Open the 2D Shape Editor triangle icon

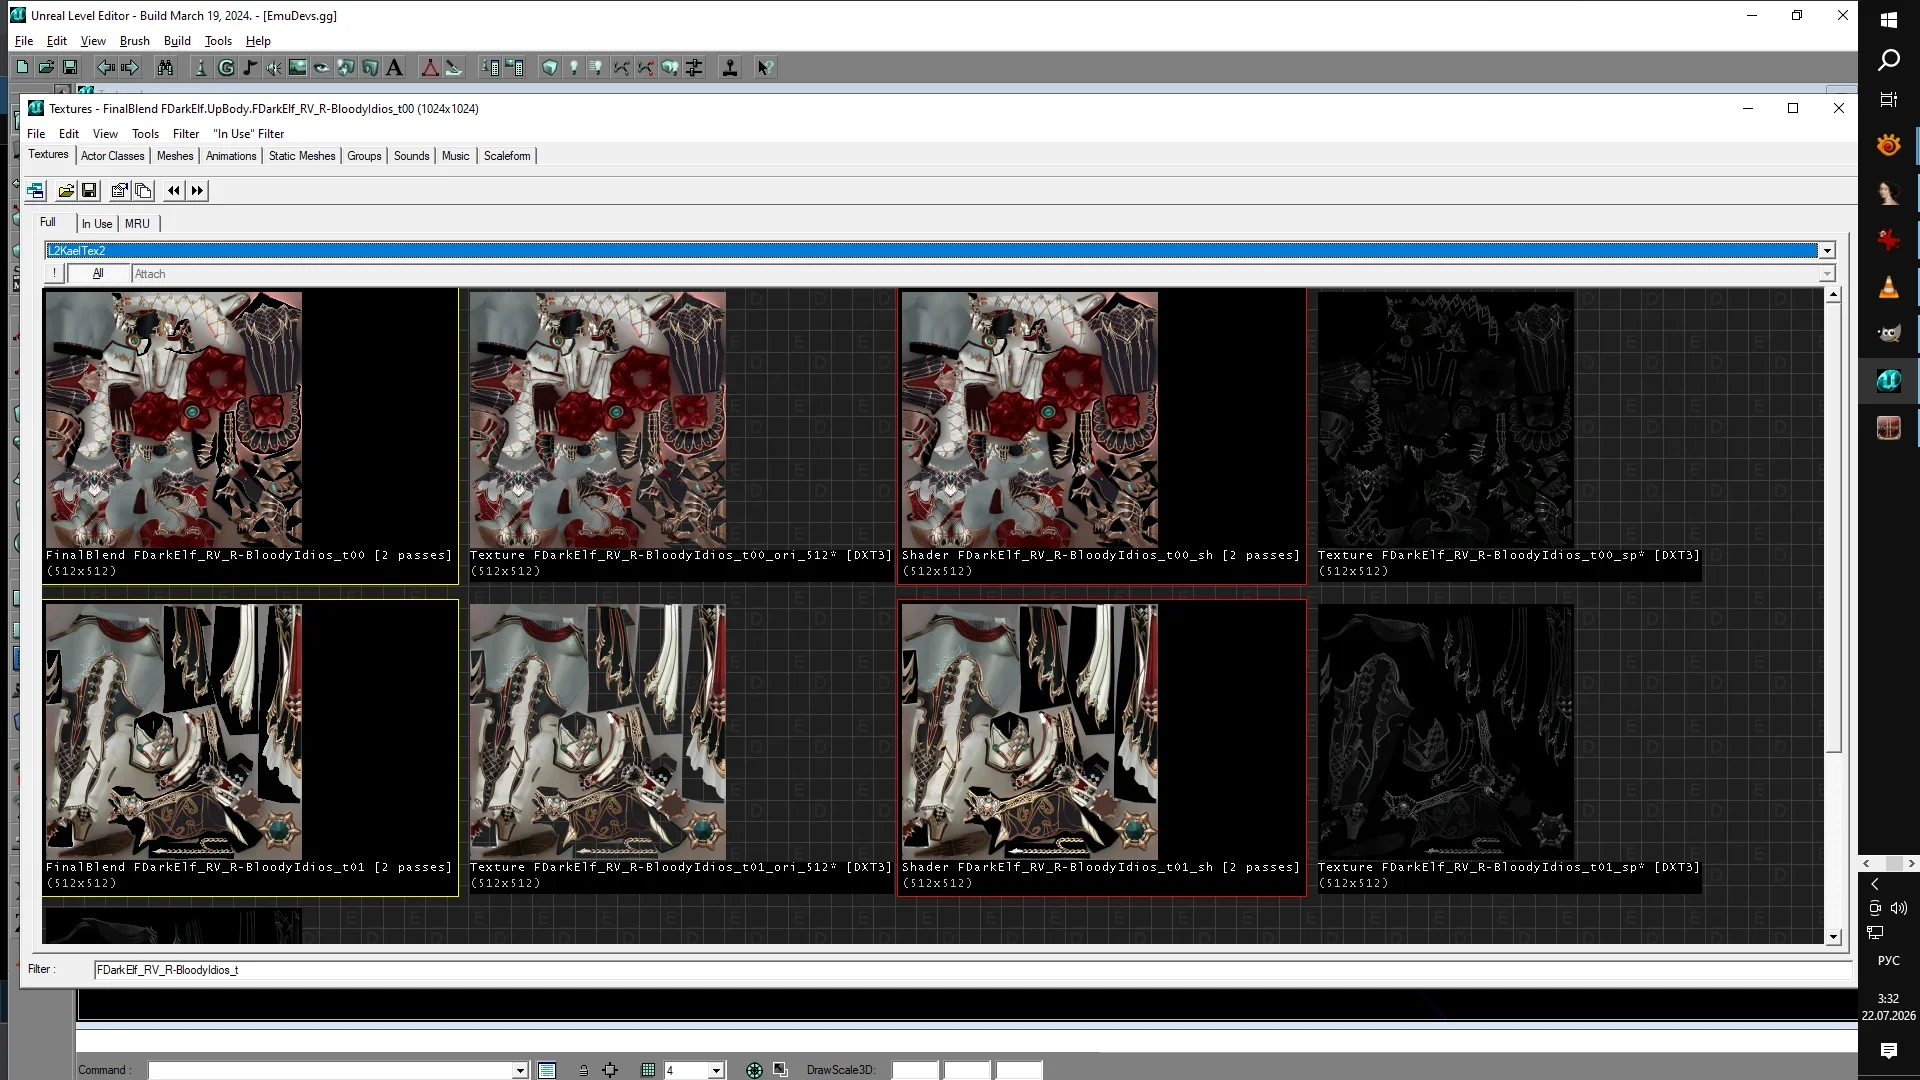pyautogui.click(x=430, y=67)
